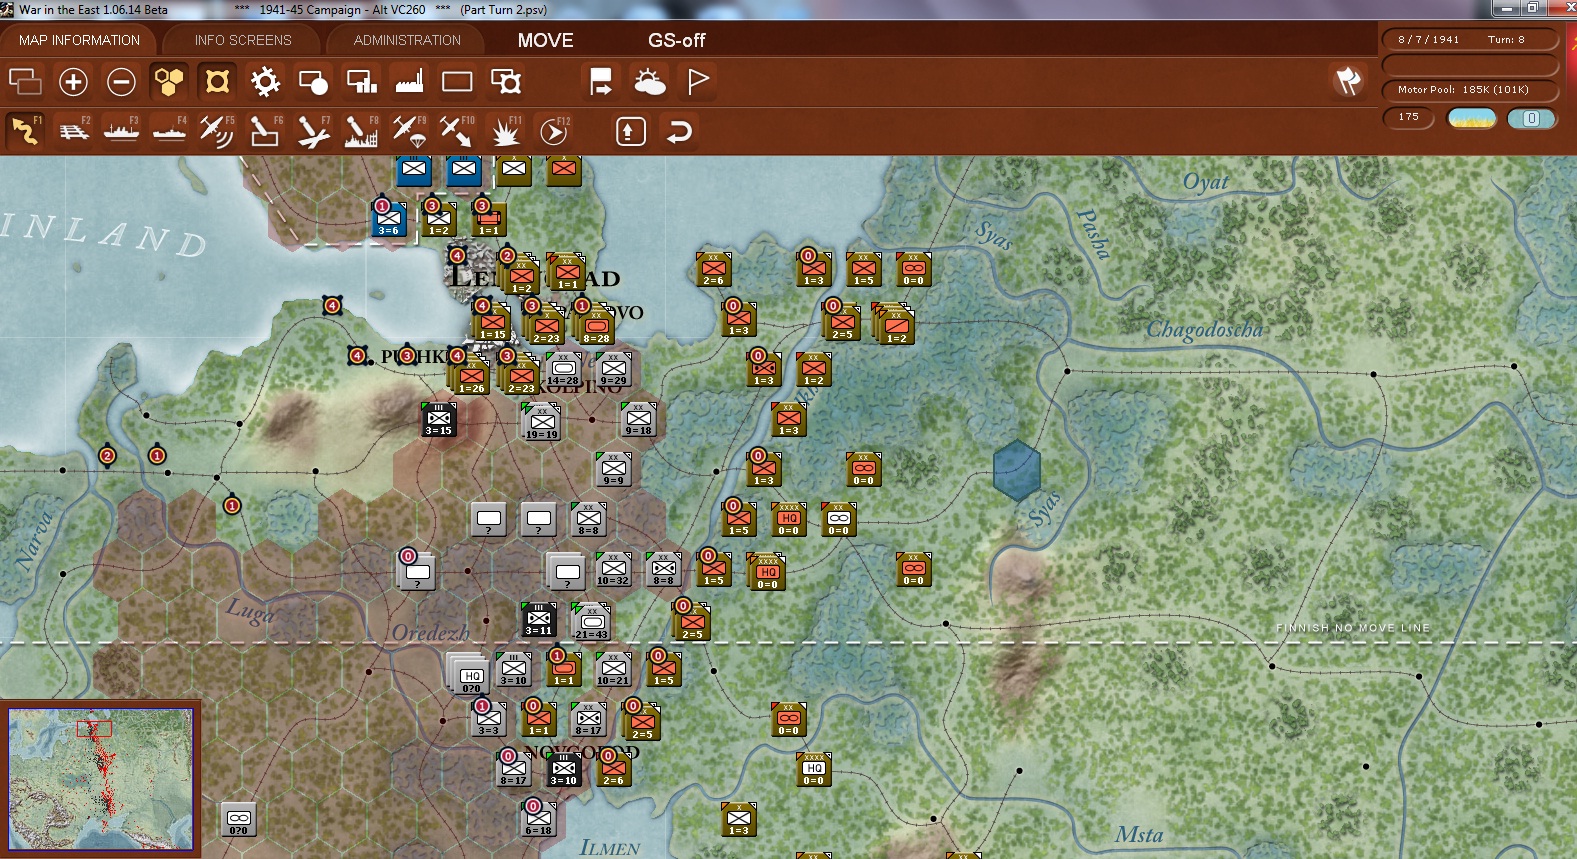1577x859 pixels.
Task: Select the F4 ship mode
Action: point(169,131)
